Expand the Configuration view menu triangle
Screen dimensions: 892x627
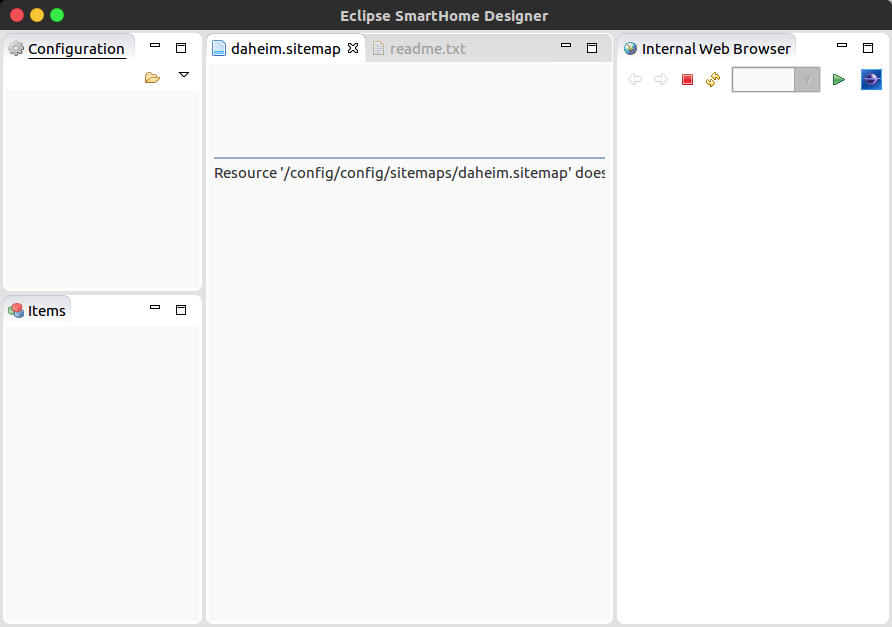(184, 75)
